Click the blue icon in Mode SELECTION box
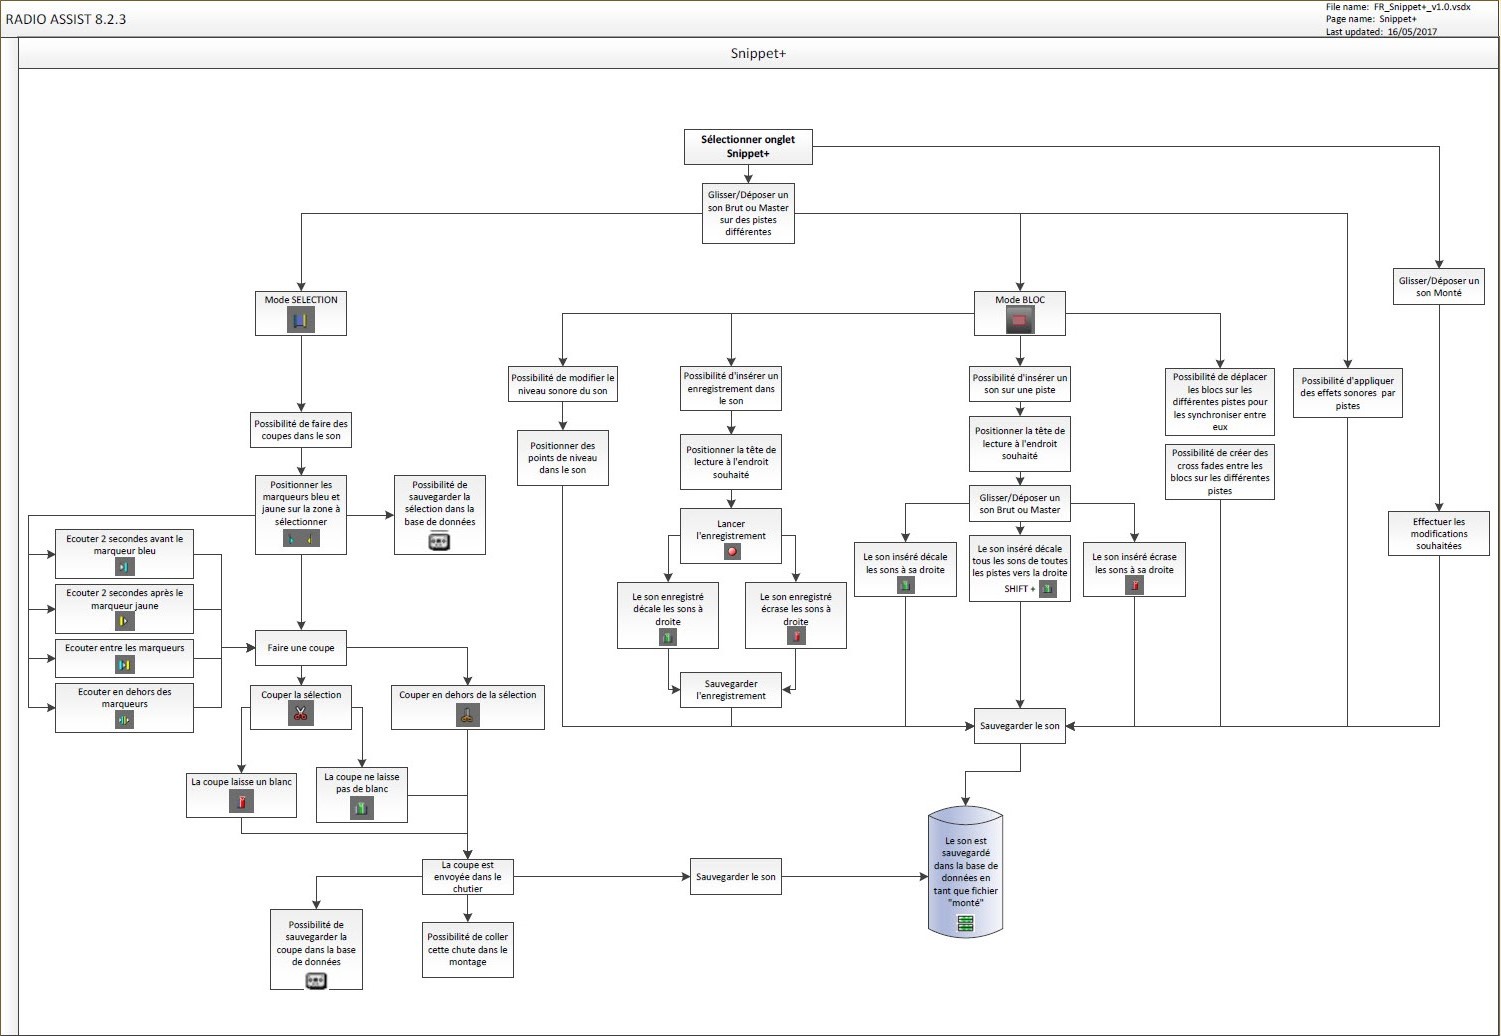The image size is (1501, 1036). 300,320
